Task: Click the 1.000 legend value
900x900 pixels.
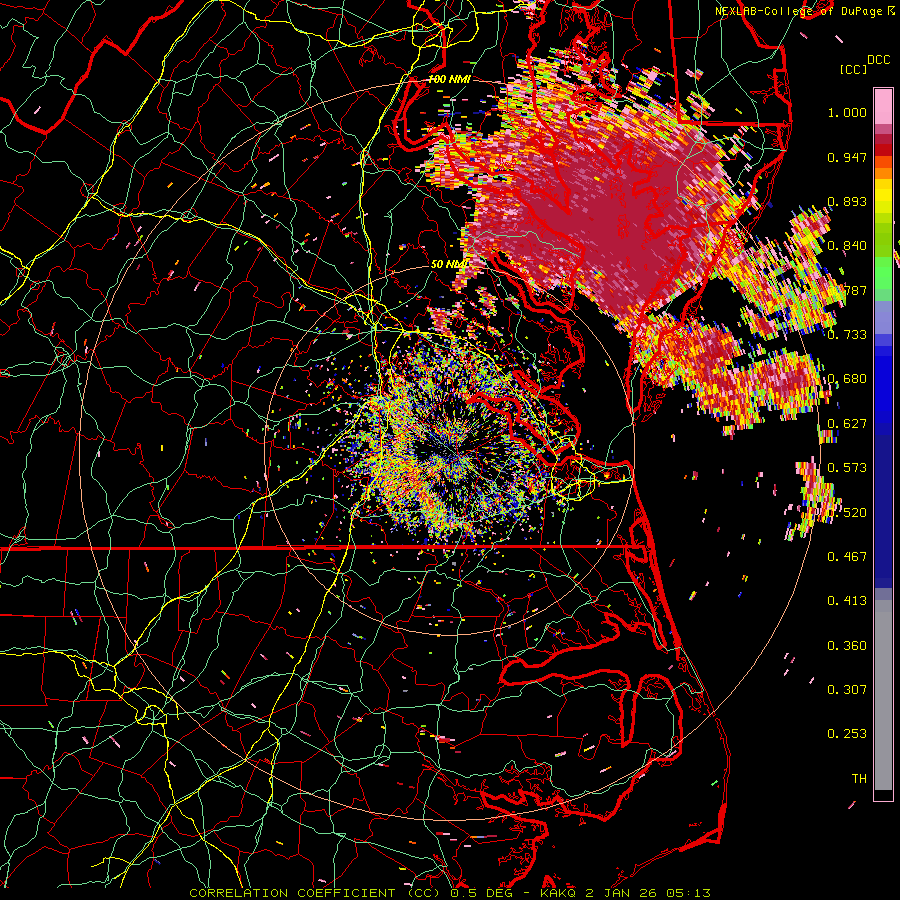Action: point(847,112)
